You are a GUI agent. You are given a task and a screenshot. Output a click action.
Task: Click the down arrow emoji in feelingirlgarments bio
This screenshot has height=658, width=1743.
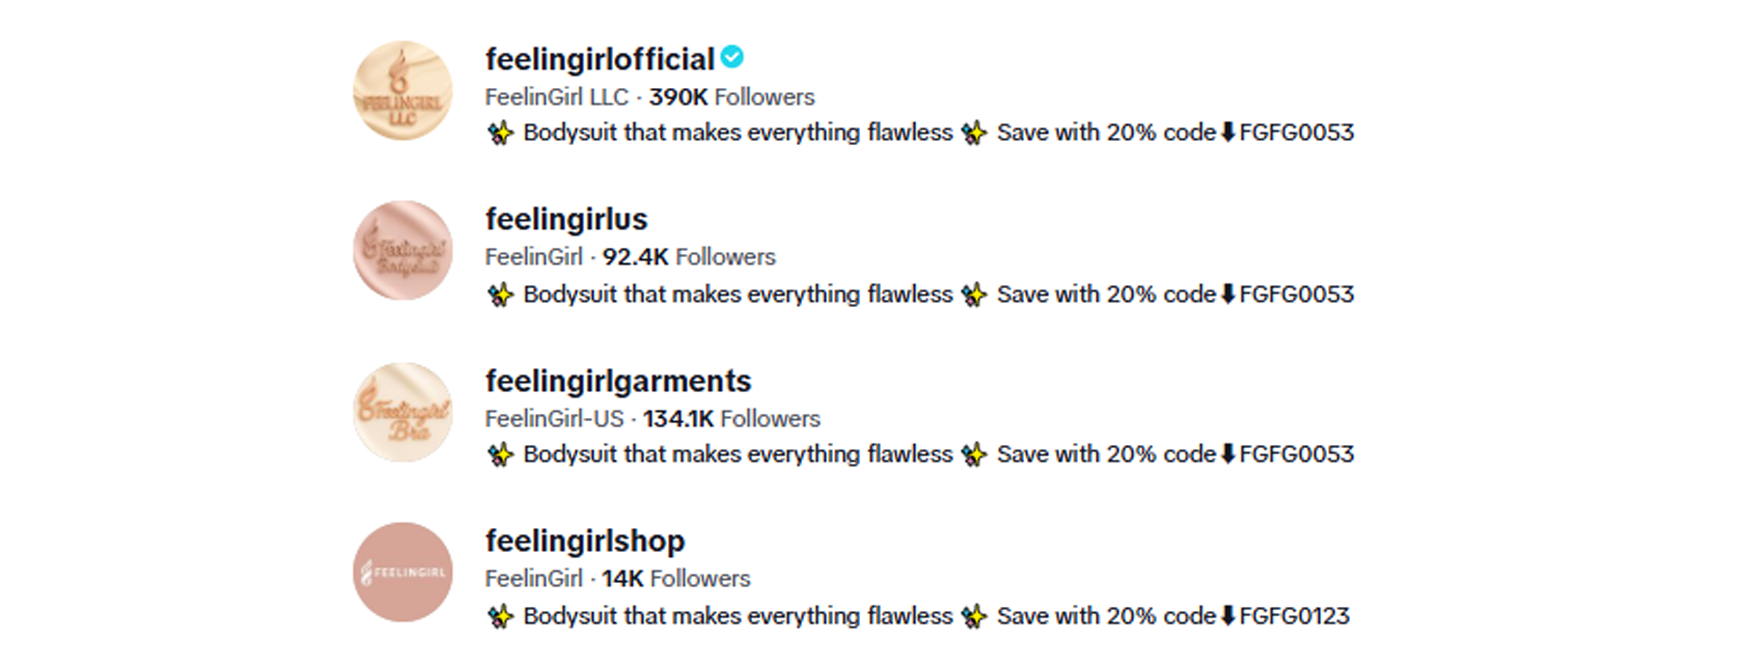pos(1228,454)
